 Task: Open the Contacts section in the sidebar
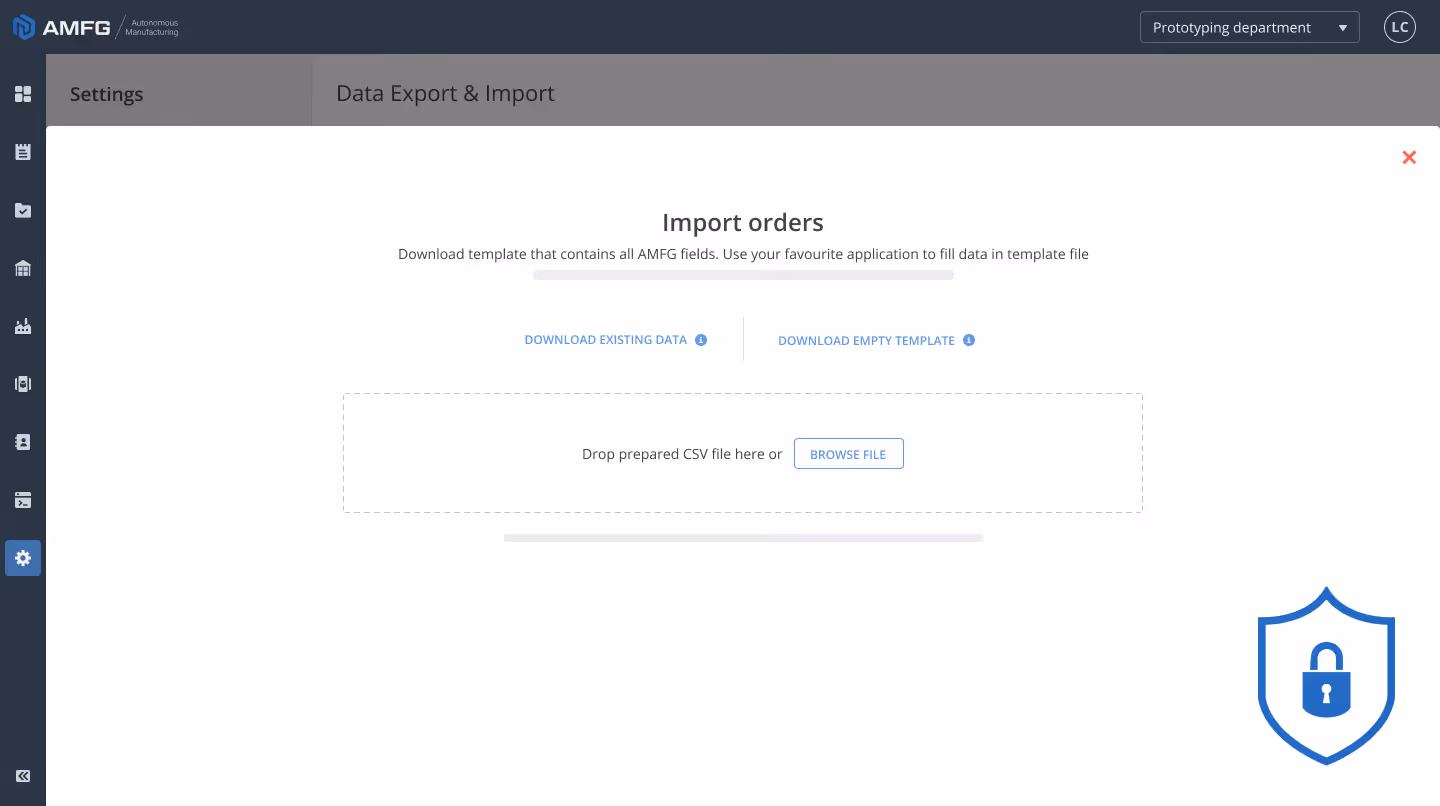(22, 441)
